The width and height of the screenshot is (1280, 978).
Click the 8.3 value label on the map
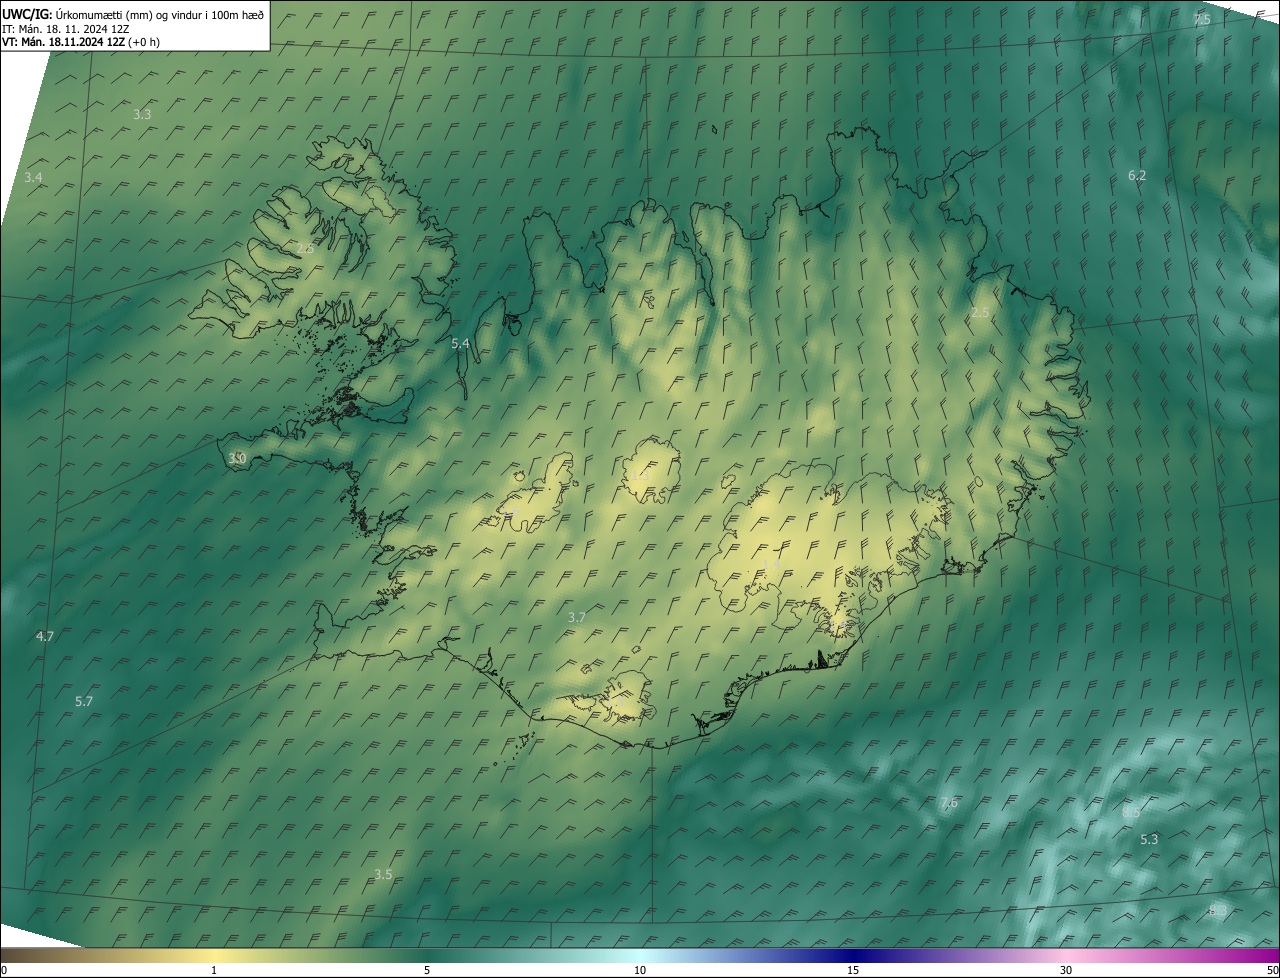tap(1217, 909)
